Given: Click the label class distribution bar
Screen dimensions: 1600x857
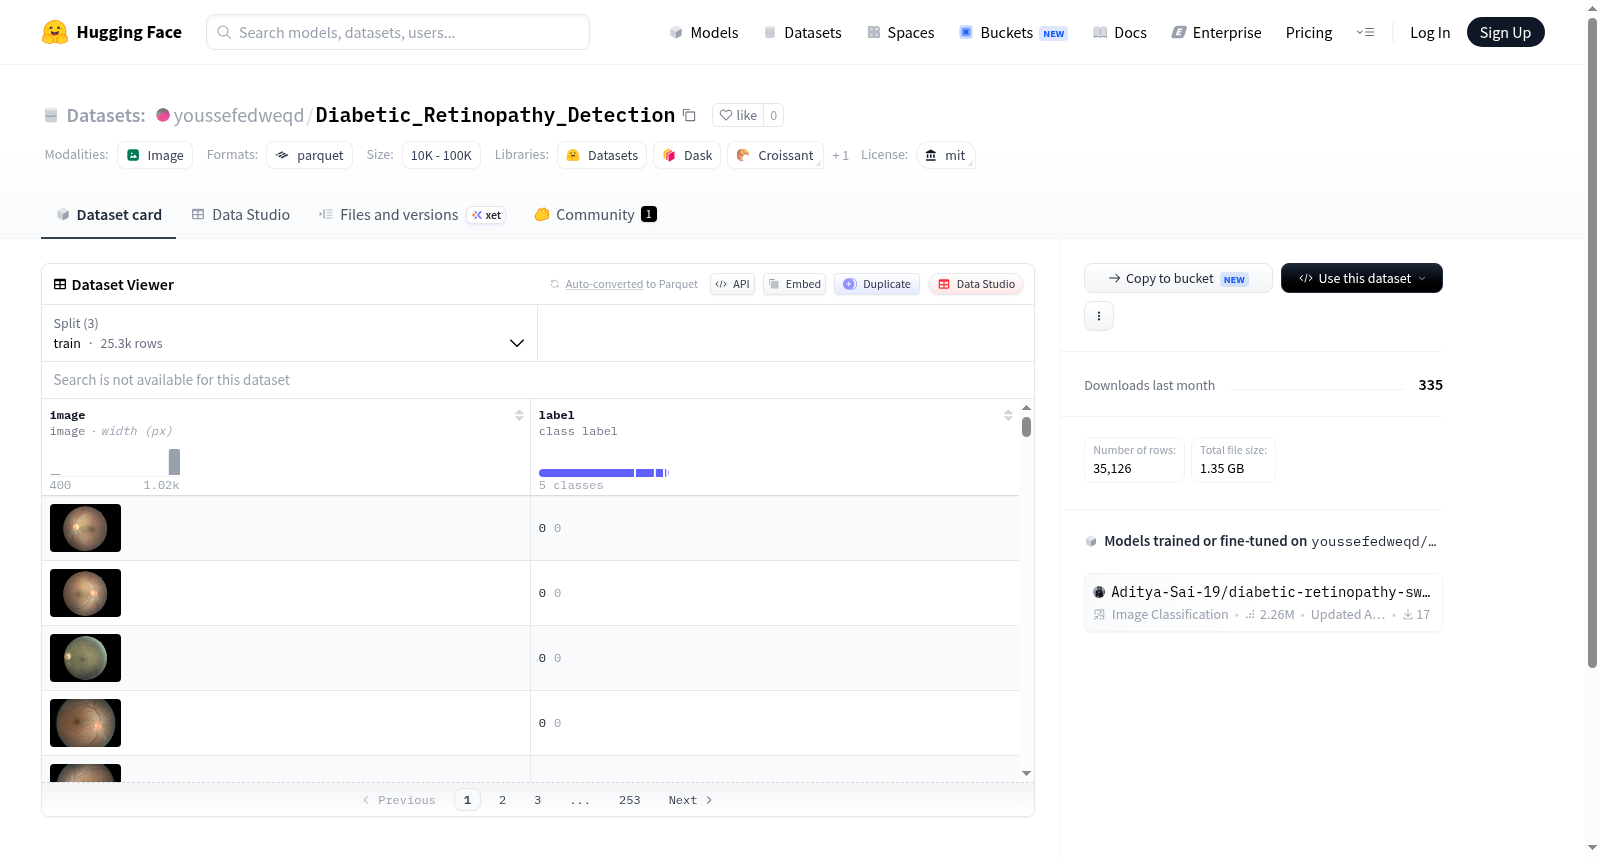Looking at the screenshot, I should (x=603, y=473).
